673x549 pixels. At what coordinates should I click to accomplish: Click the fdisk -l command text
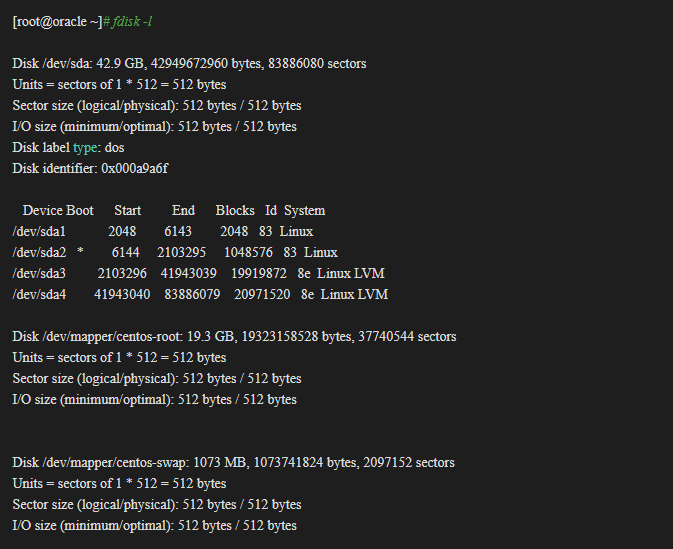click(132, 21)
